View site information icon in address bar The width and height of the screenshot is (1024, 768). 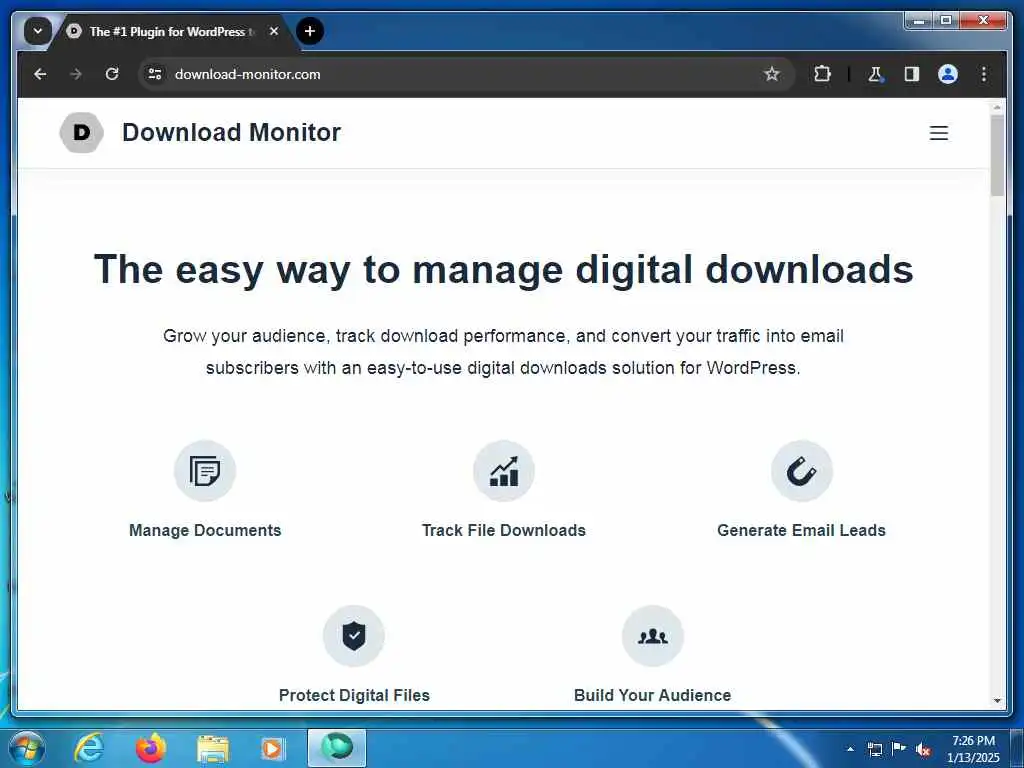point(155,74)
